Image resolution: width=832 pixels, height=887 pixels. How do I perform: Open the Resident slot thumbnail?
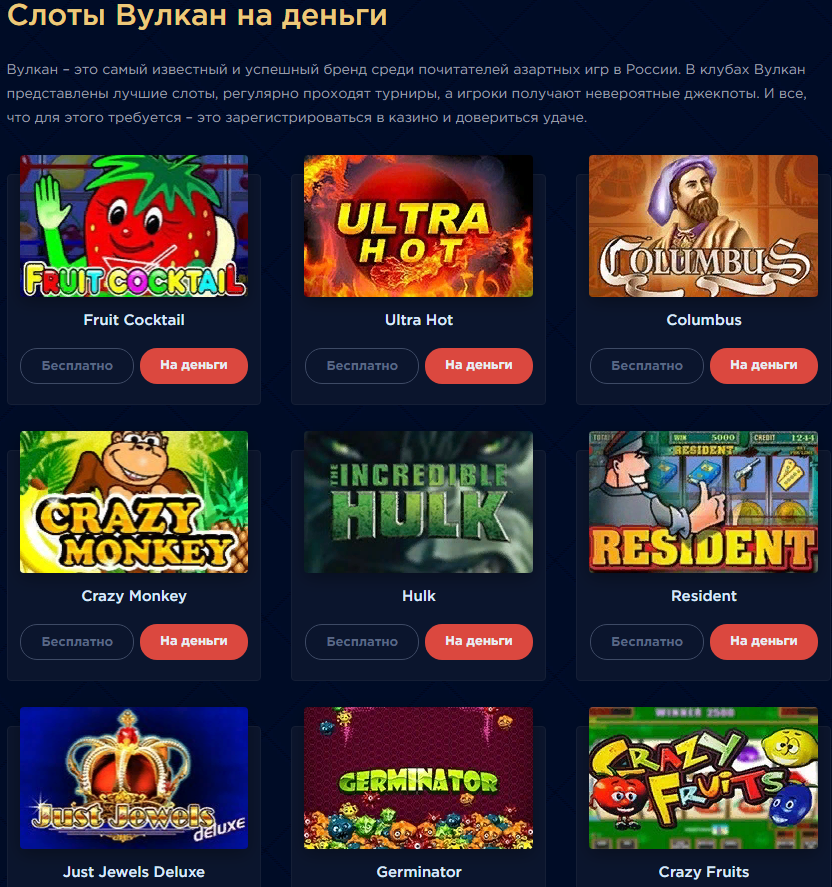coord(703,502)
